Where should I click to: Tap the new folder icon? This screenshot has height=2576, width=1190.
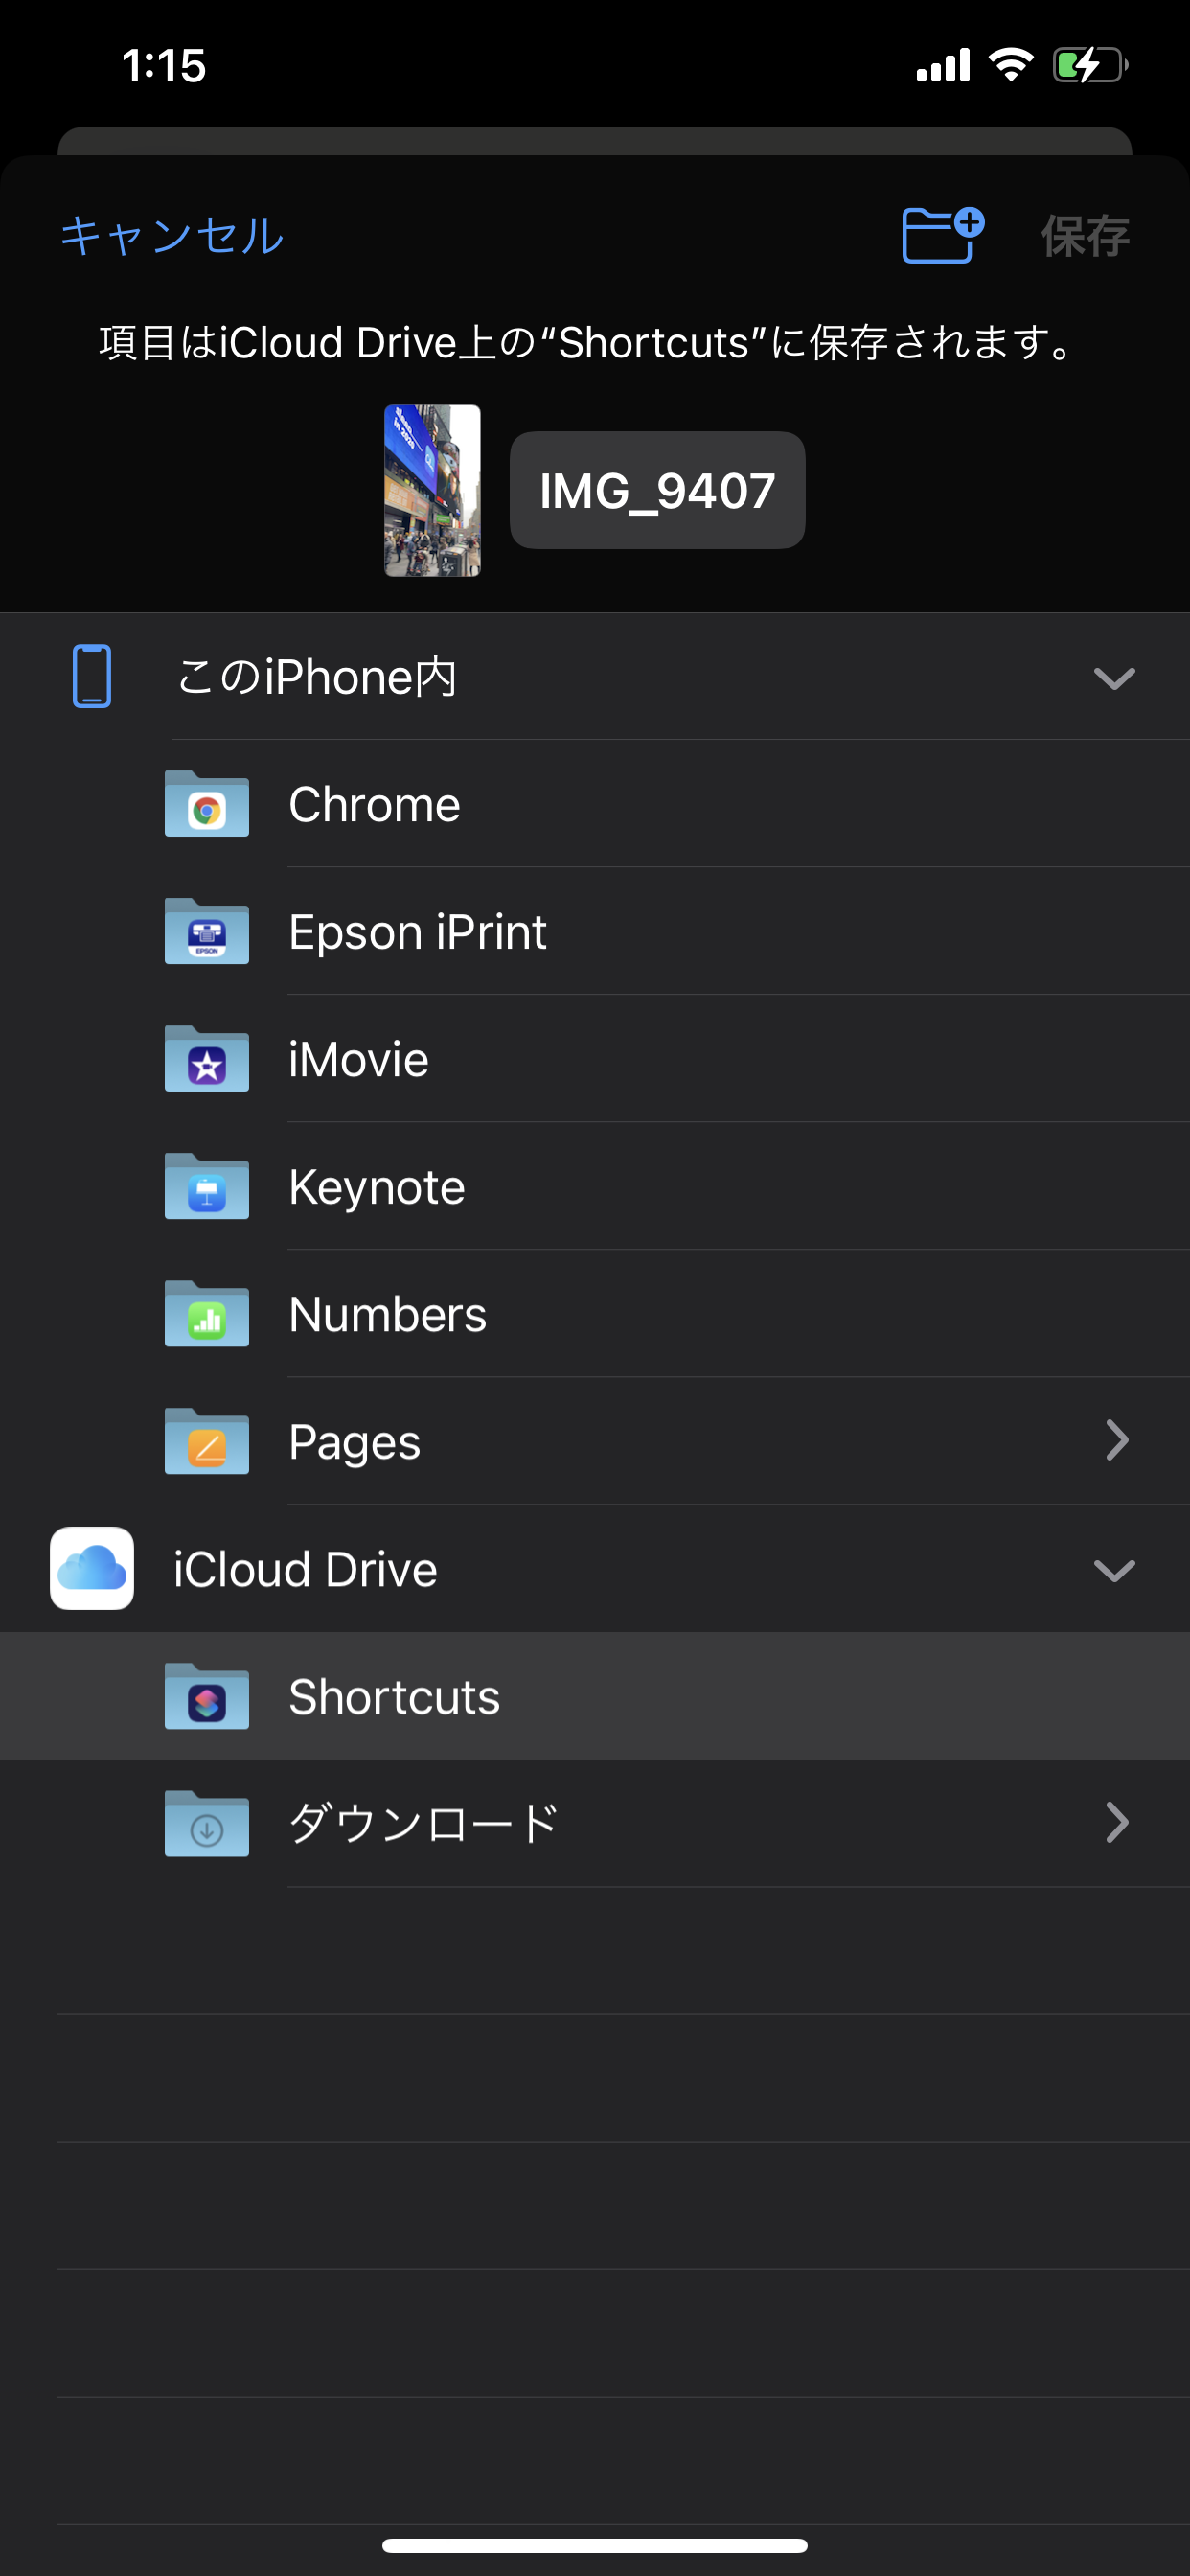(941, 236)
